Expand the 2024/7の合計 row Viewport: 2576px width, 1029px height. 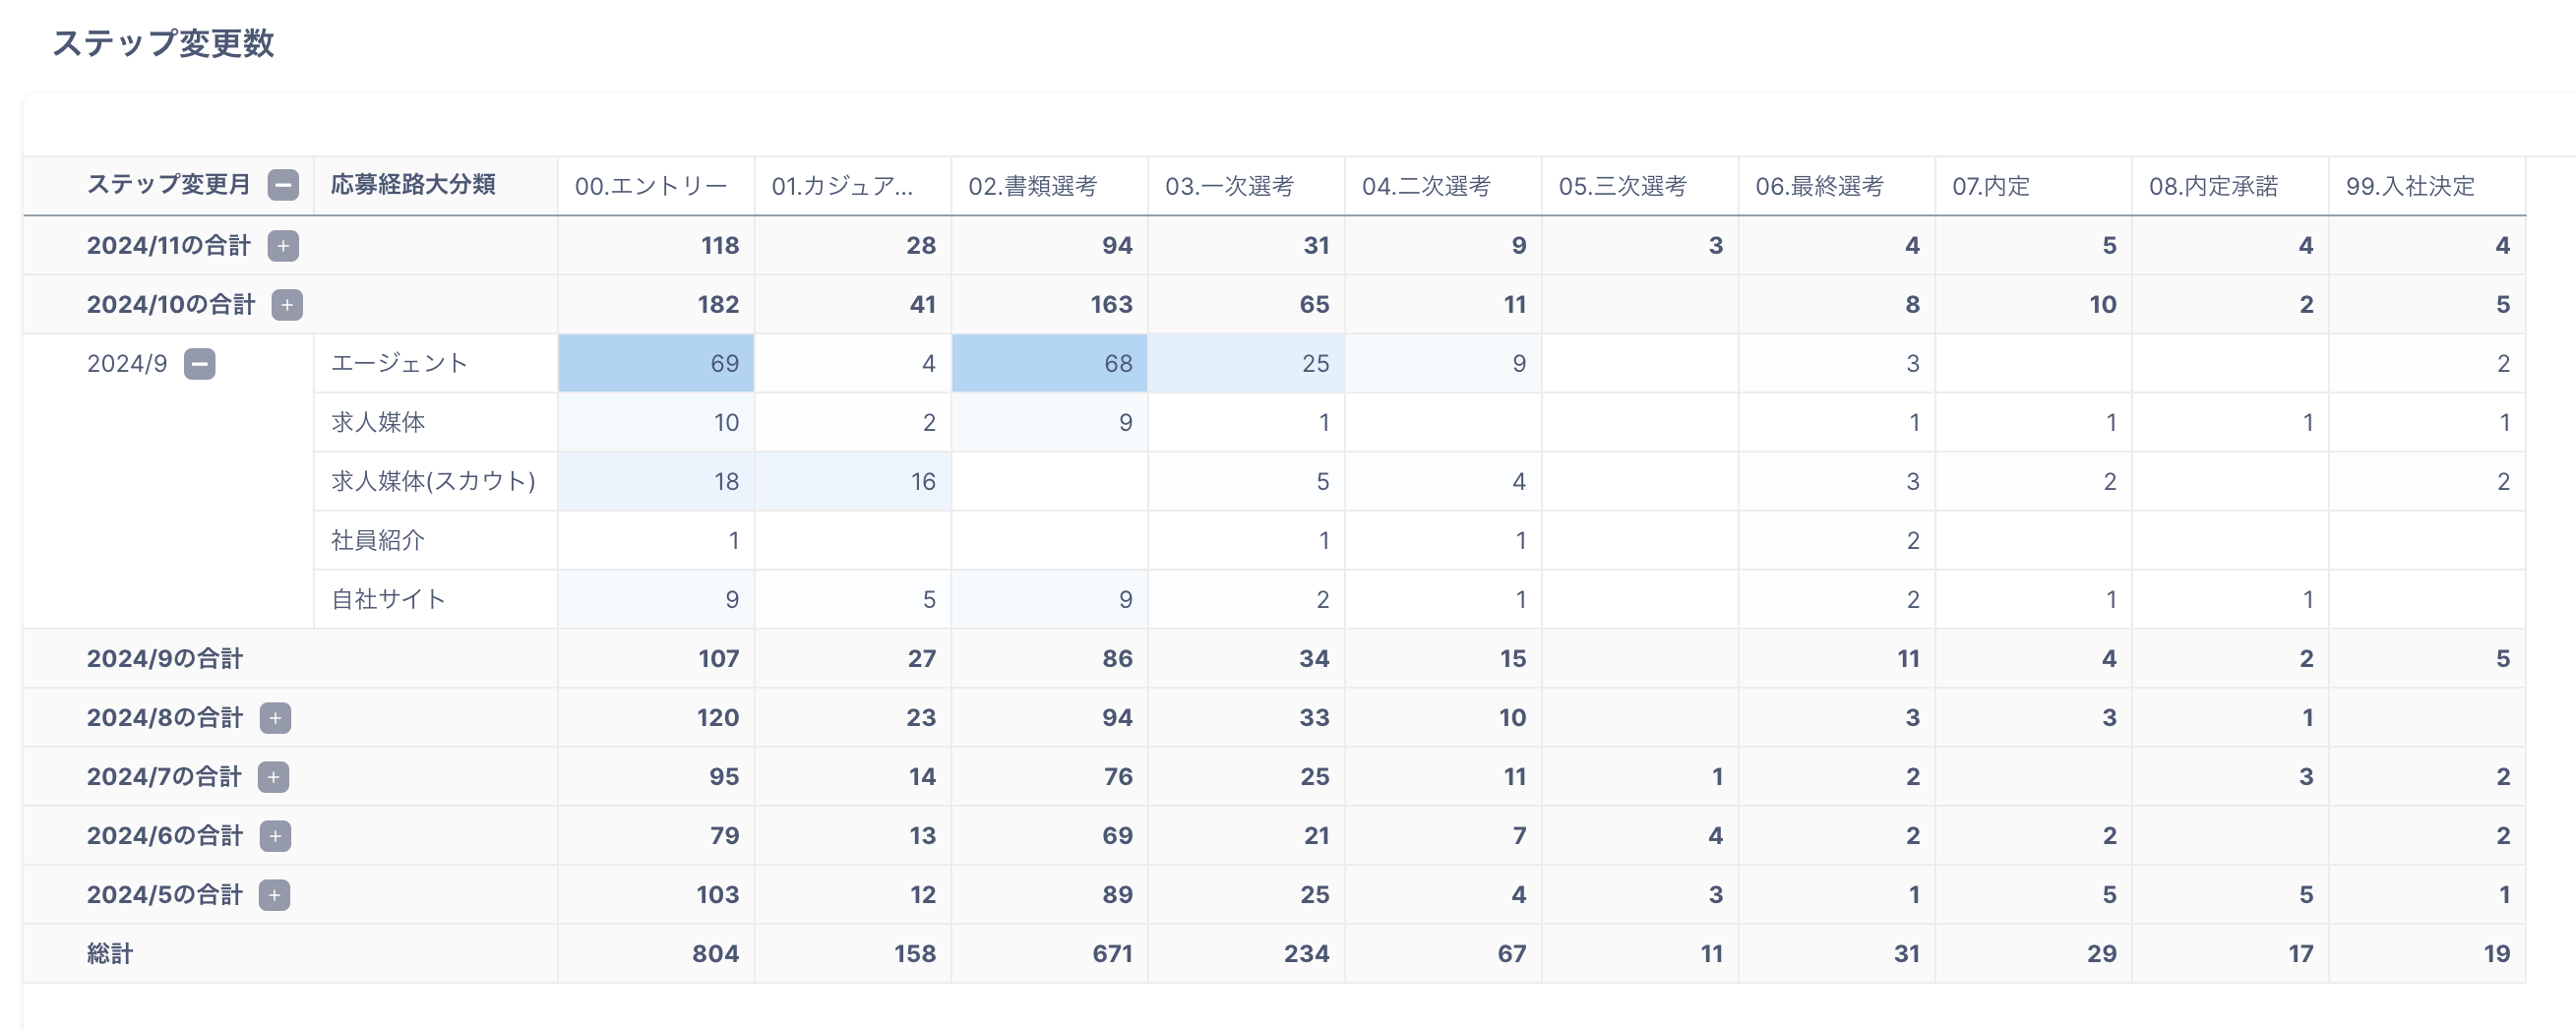pos(273,777)
